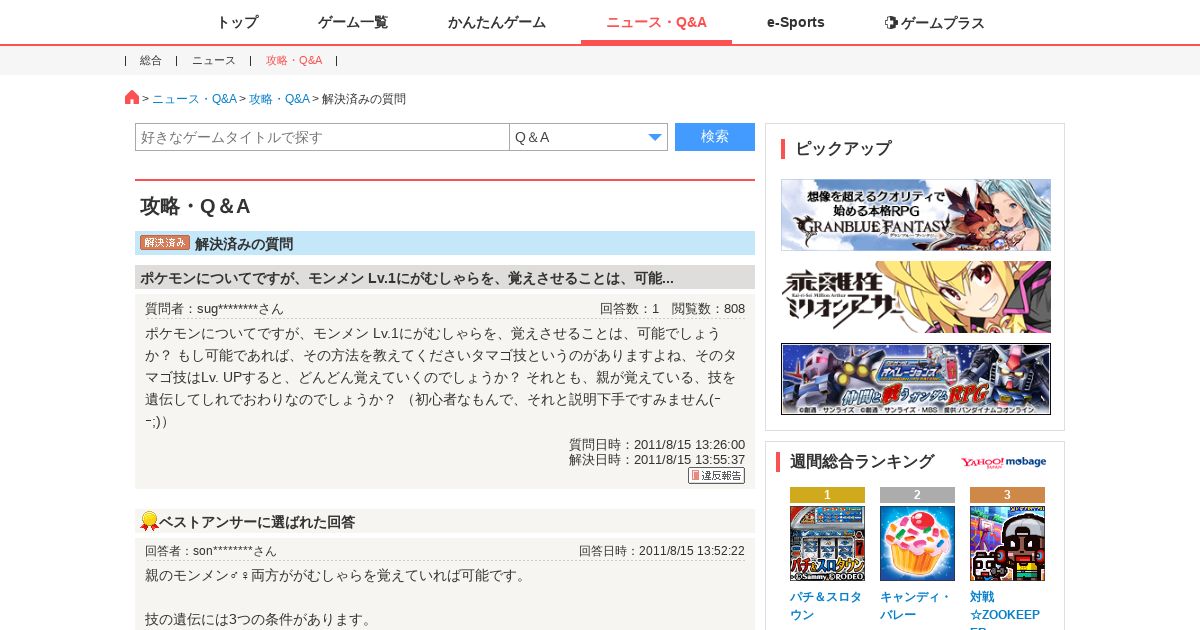
Task: Click the 質問者：sug********さん text
Action: click(214, 308)
